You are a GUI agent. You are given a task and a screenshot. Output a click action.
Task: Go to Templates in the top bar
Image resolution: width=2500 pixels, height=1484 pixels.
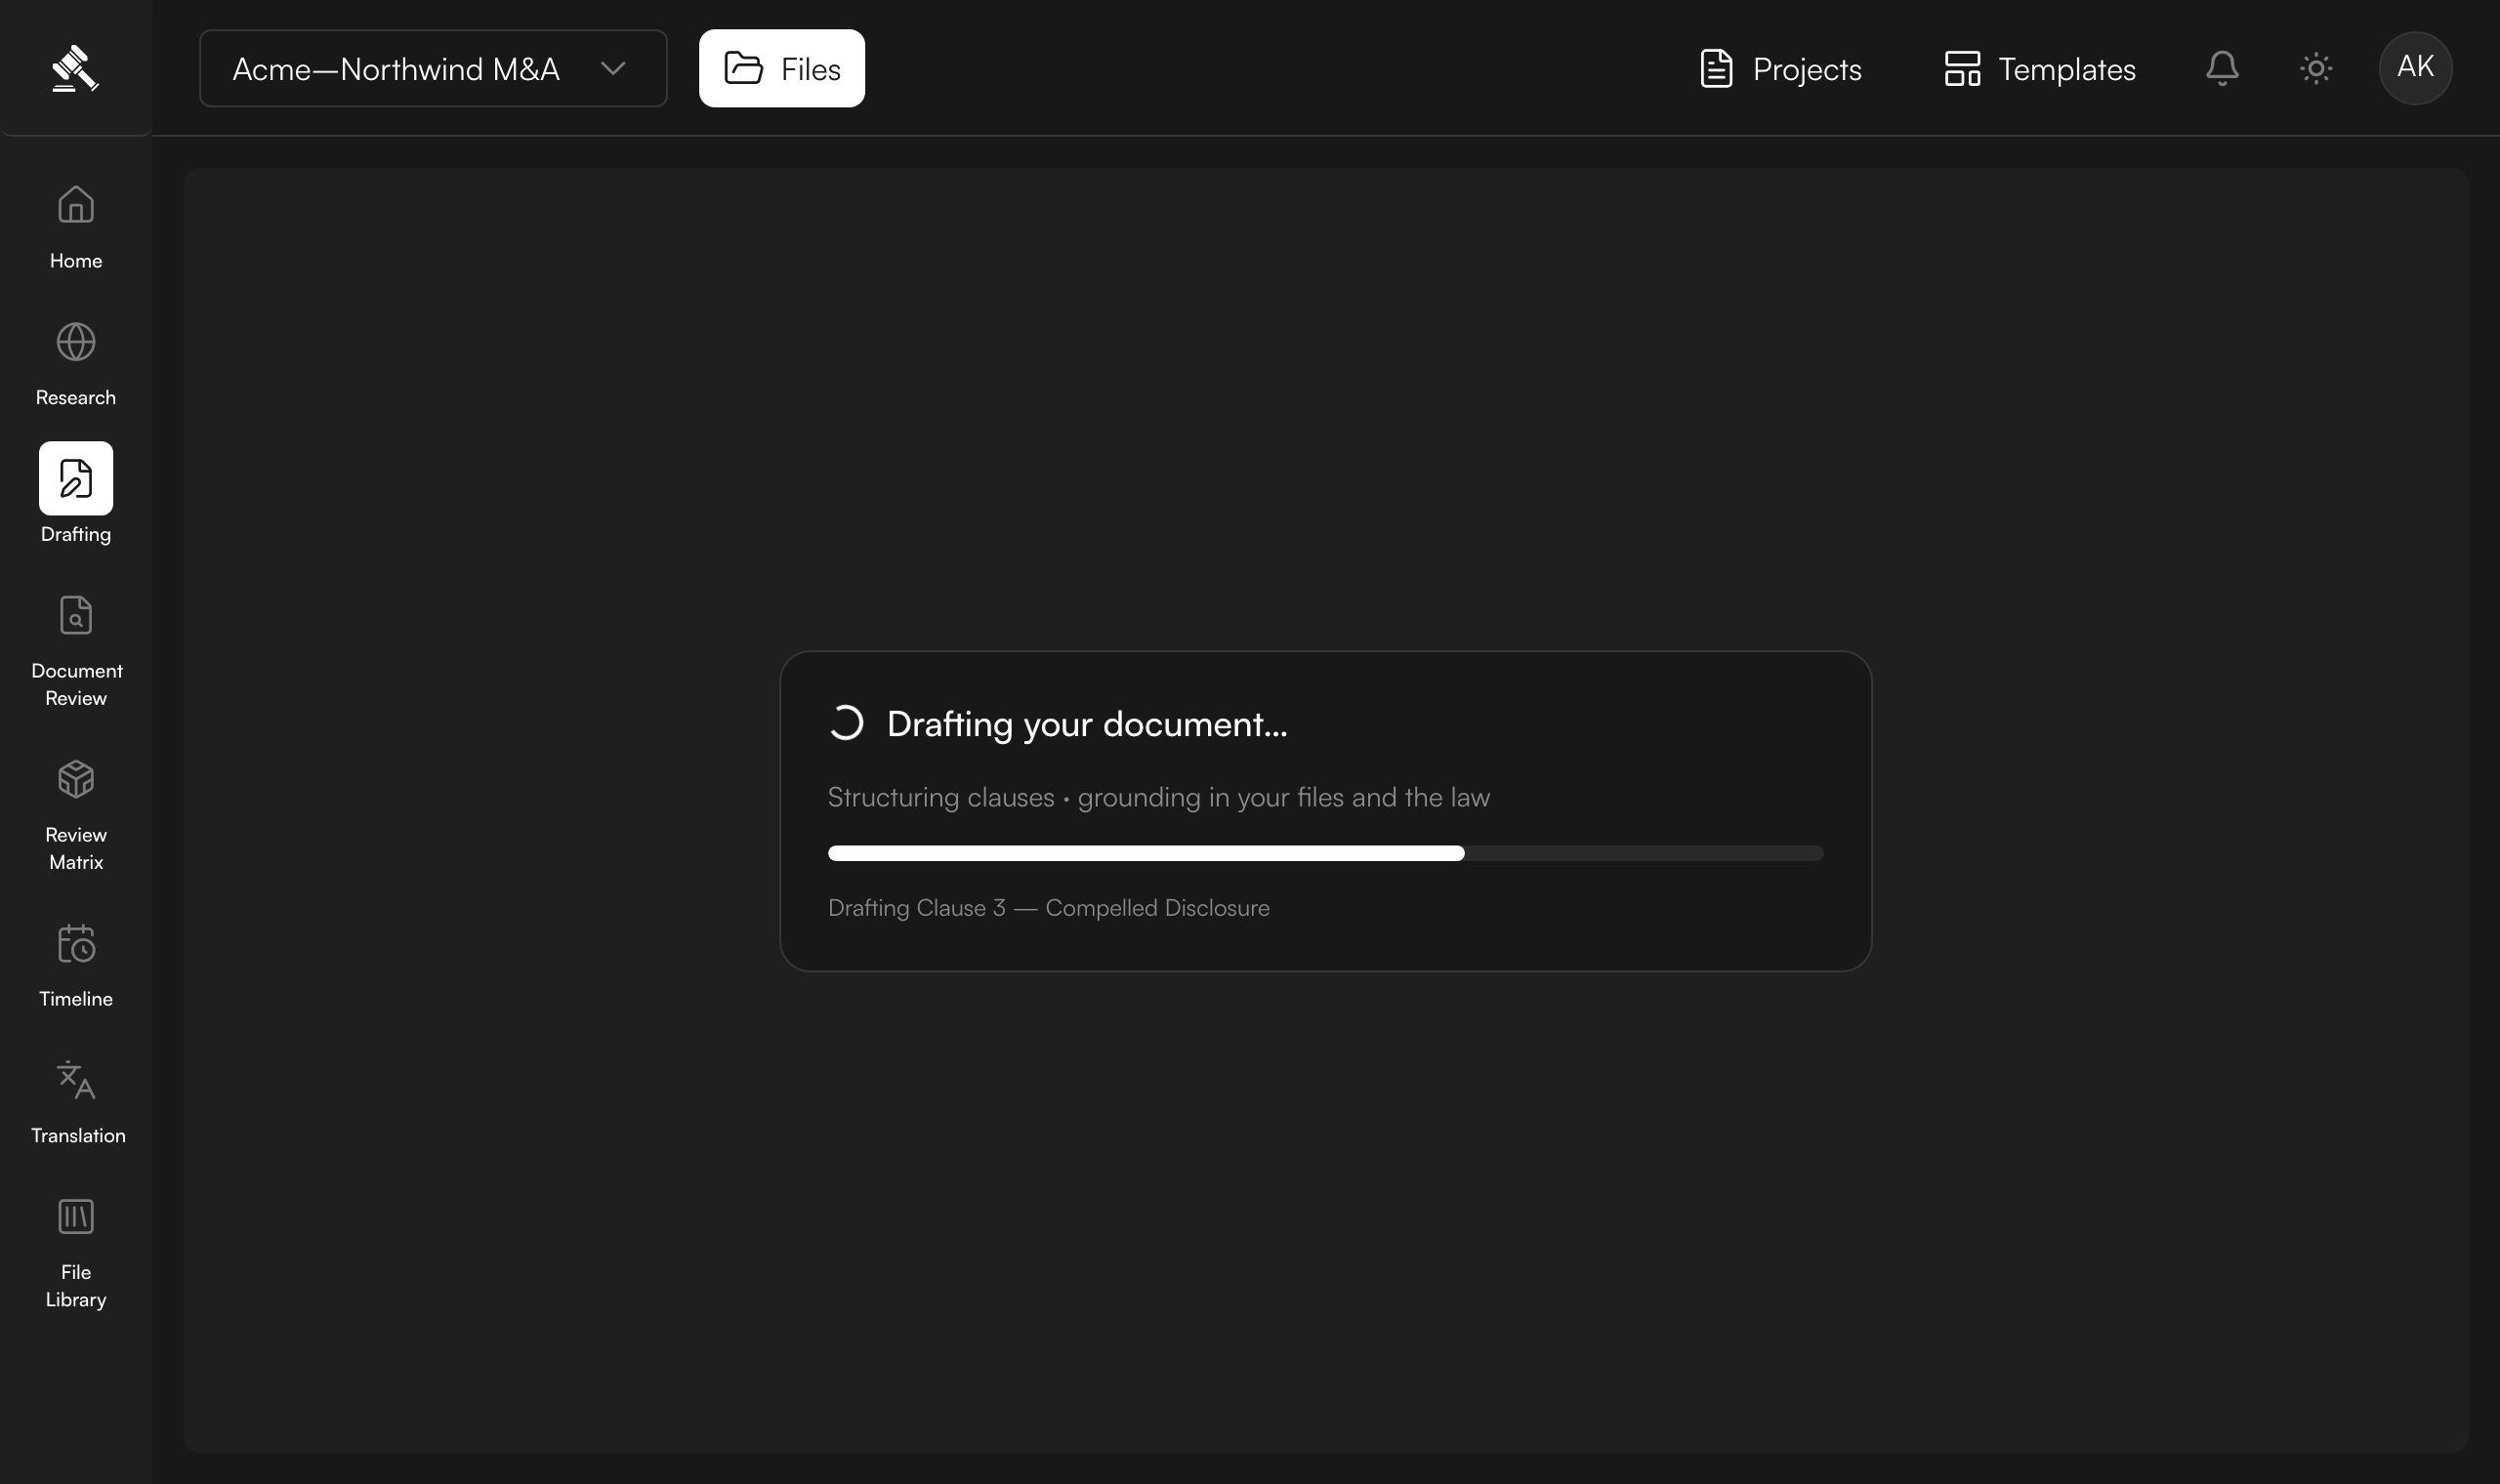coord(2040,68)
